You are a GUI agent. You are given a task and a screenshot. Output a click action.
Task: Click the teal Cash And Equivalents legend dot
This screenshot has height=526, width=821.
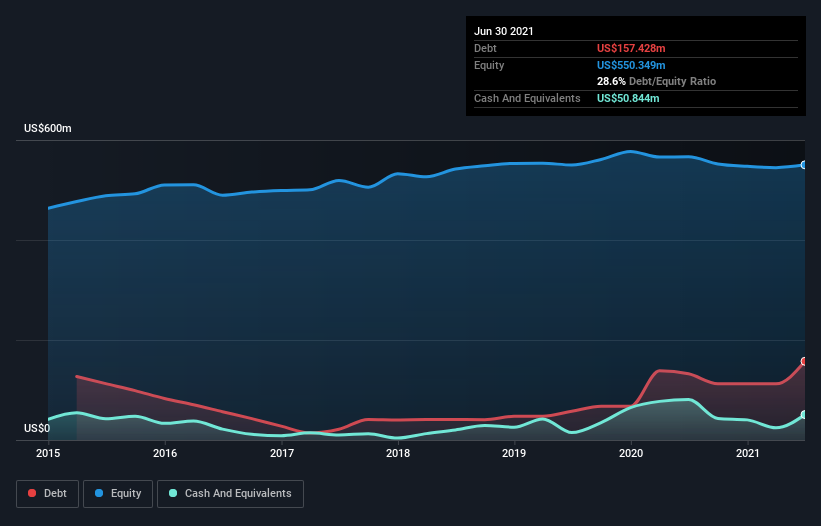[x=173, y=493]
